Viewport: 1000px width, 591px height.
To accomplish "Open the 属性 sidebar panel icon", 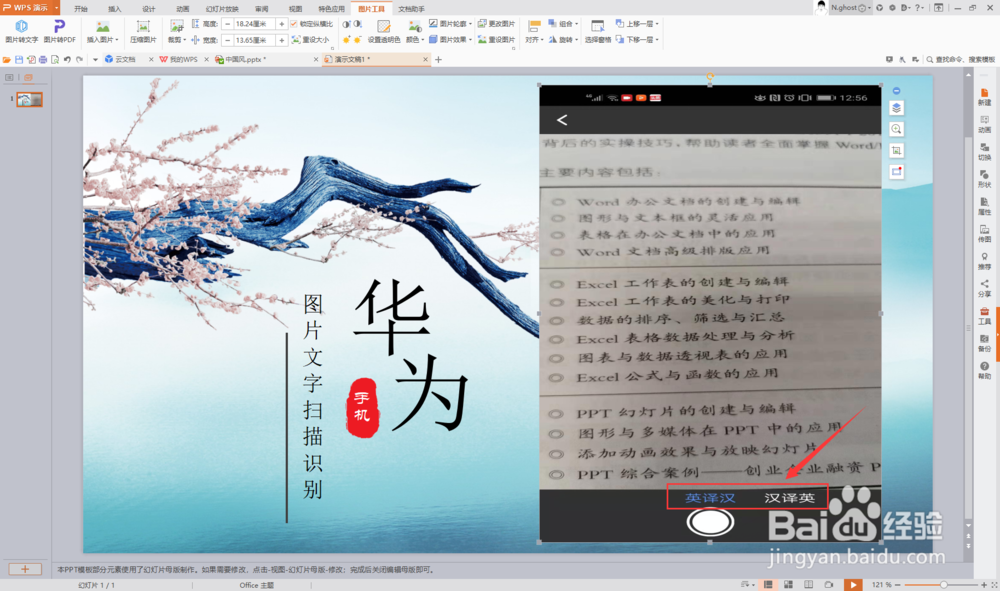I will click(985, 207).
